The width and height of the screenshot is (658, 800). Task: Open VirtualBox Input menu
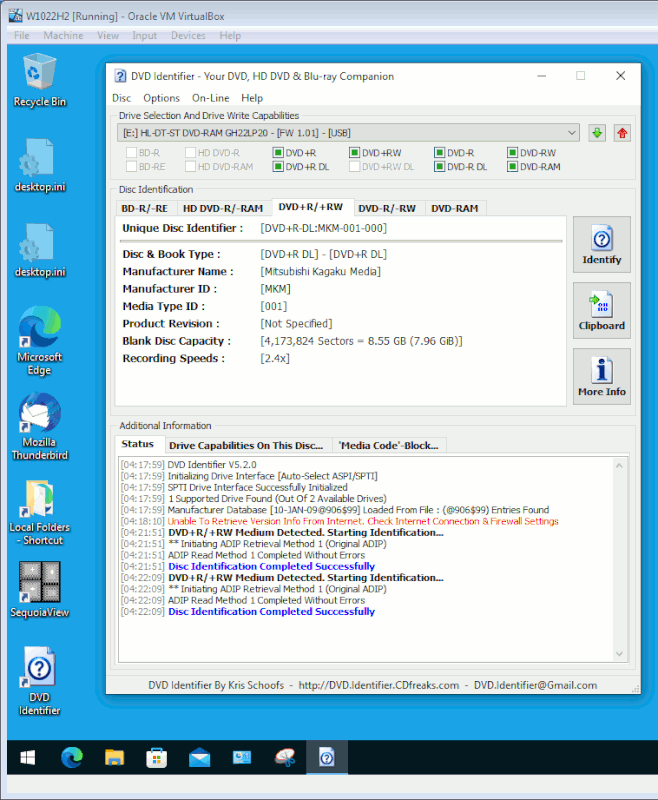tap(145, 35)
